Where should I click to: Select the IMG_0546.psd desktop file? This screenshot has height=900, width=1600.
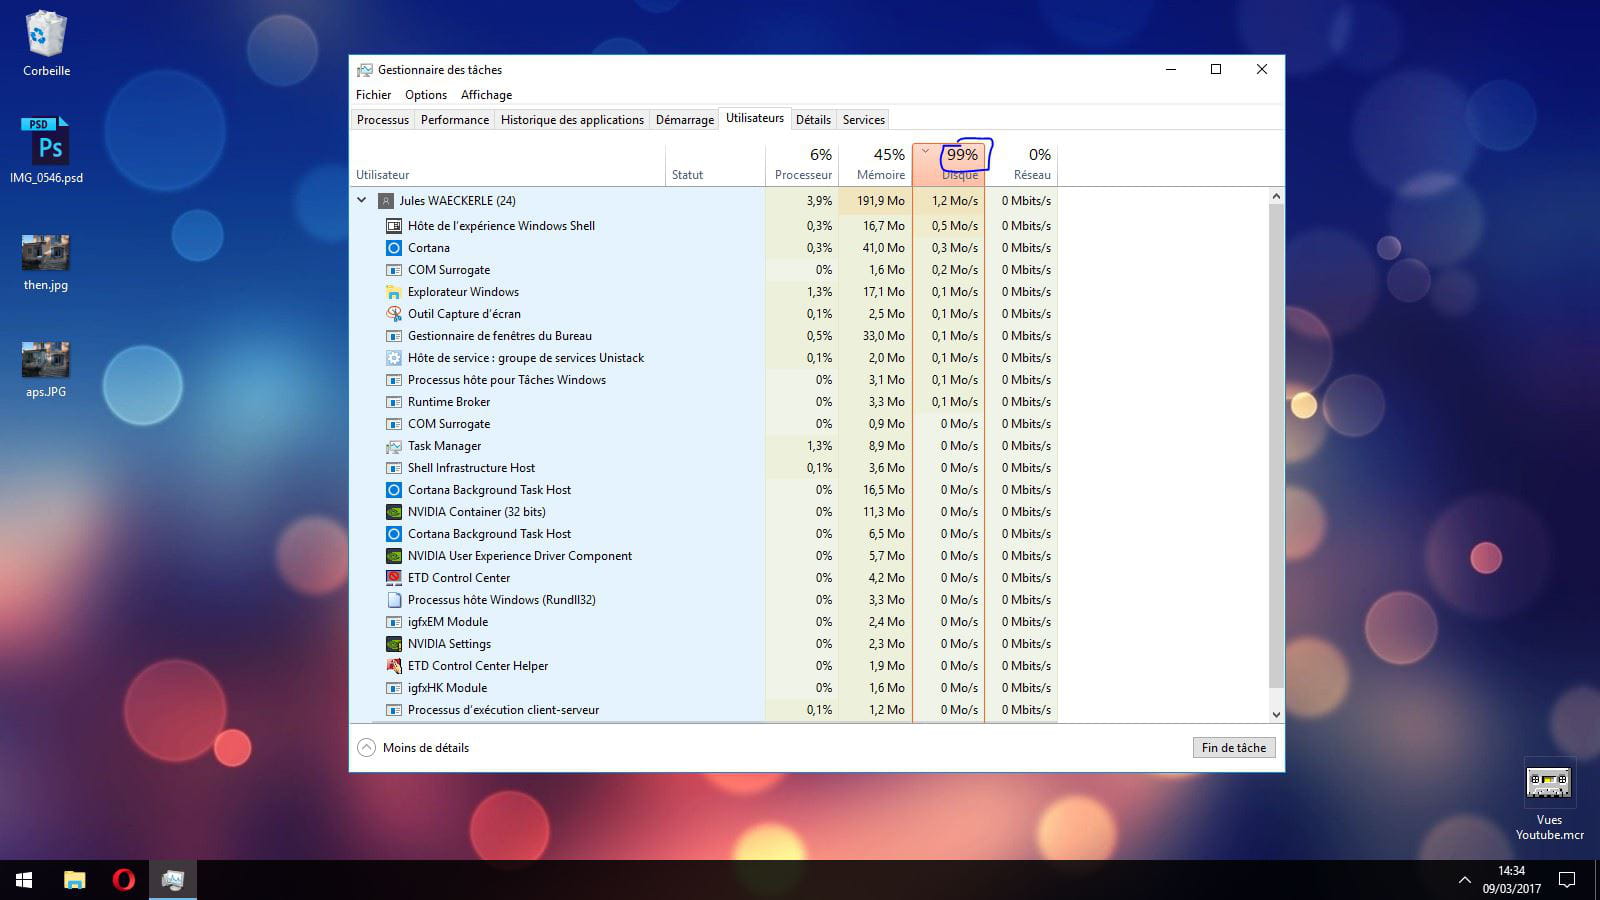click(x=46, y=151)
